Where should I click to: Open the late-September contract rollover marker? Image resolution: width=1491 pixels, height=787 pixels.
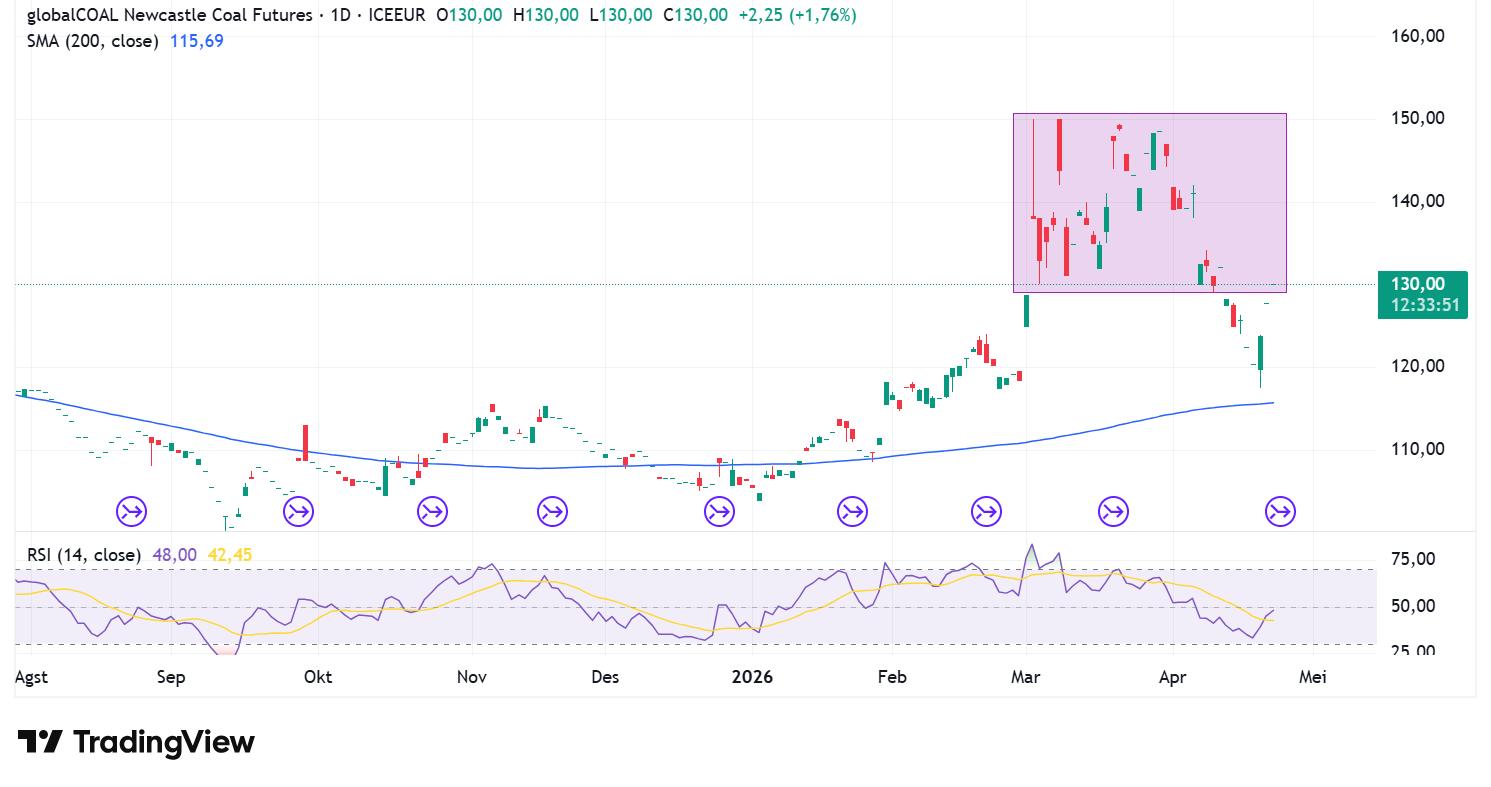pos(298,512)
